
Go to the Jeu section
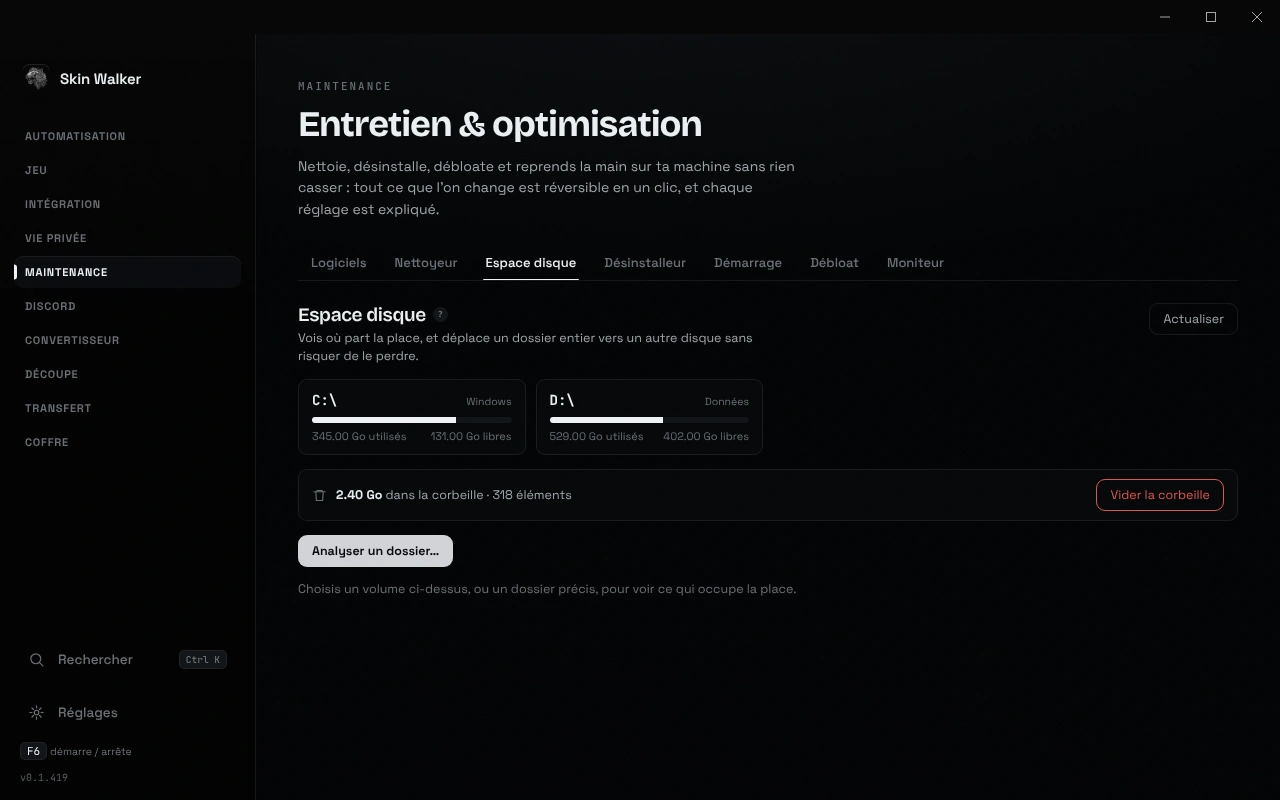(x=128, y=170)
